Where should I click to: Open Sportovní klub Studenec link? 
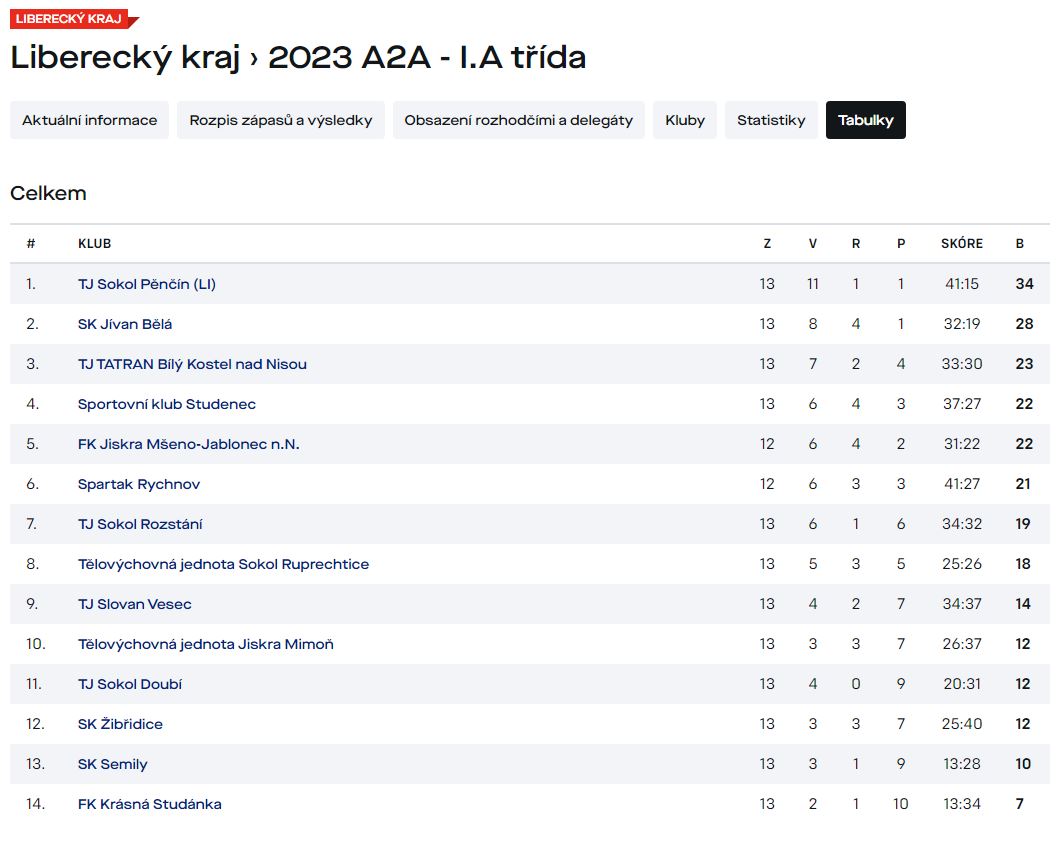tap(167, 404)
